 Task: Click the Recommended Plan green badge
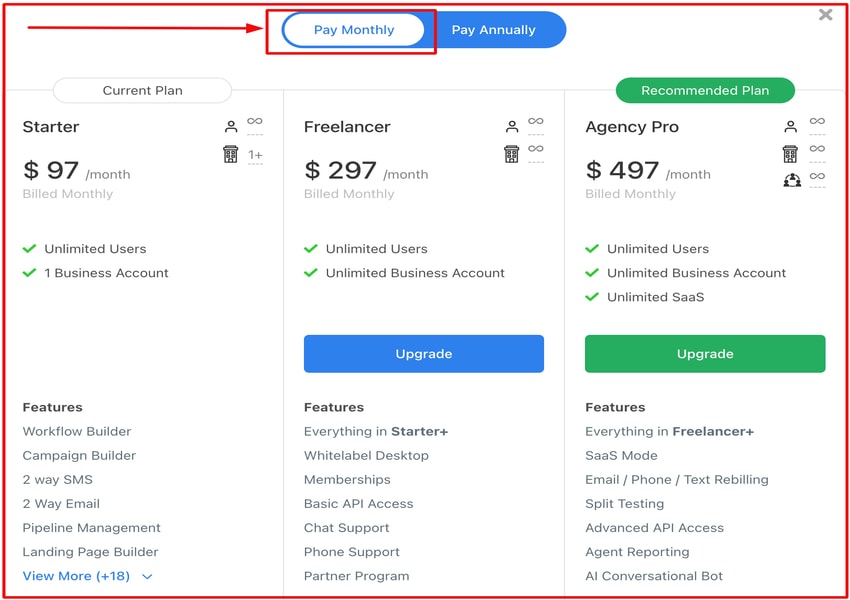click(x=705, y=91)
